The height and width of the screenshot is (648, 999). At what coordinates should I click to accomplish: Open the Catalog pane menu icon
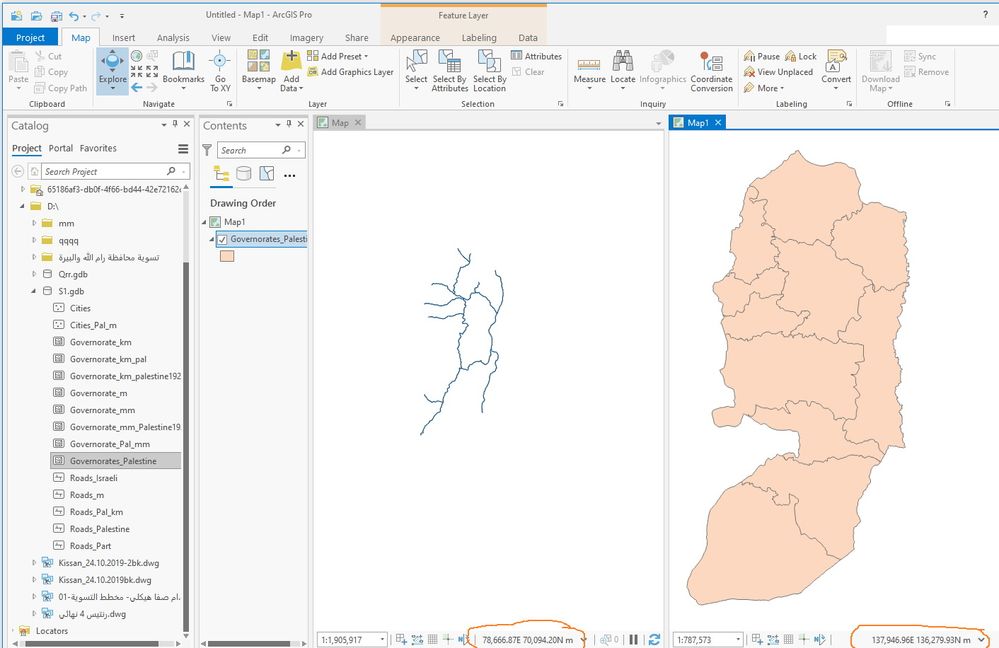point(183,148)
